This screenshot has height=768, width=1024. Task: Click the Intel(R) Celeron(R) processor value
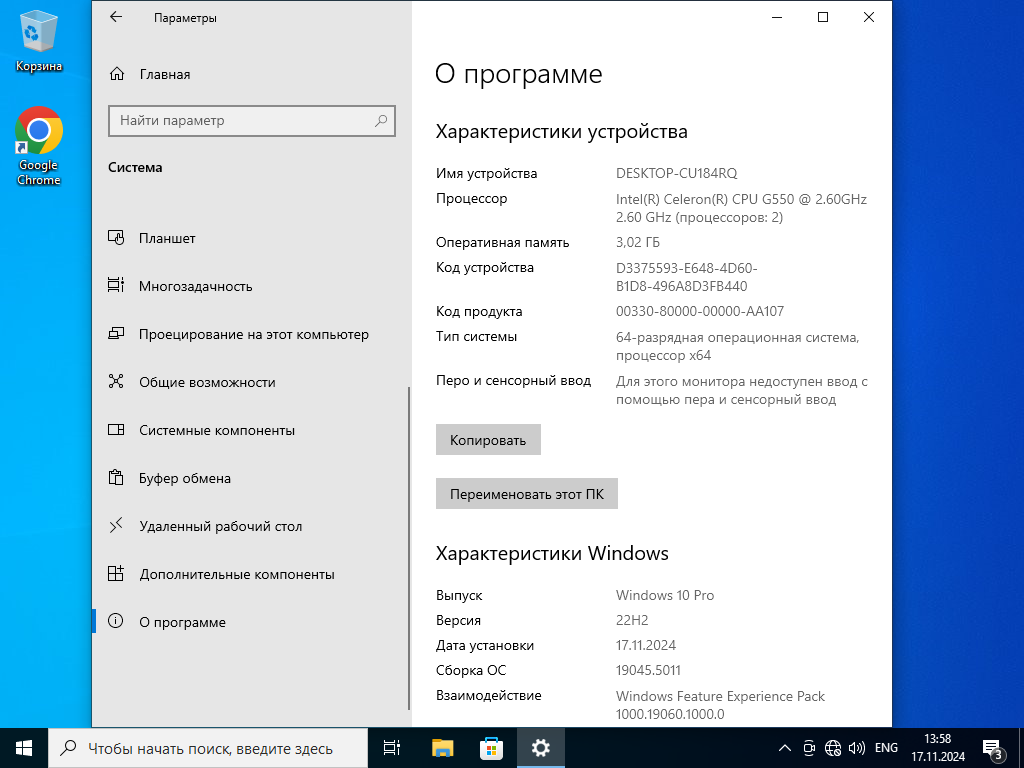point(741,208)
